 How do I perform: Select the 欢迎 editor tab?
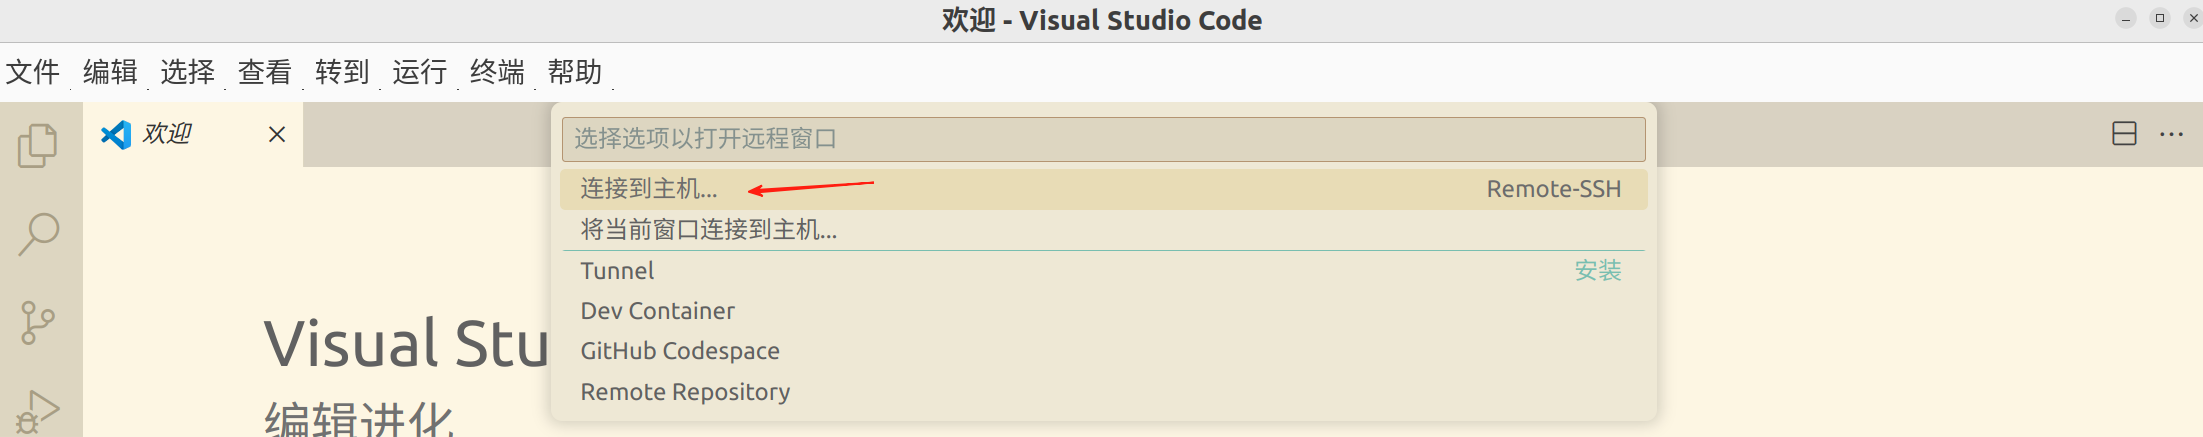coord(168,134)
